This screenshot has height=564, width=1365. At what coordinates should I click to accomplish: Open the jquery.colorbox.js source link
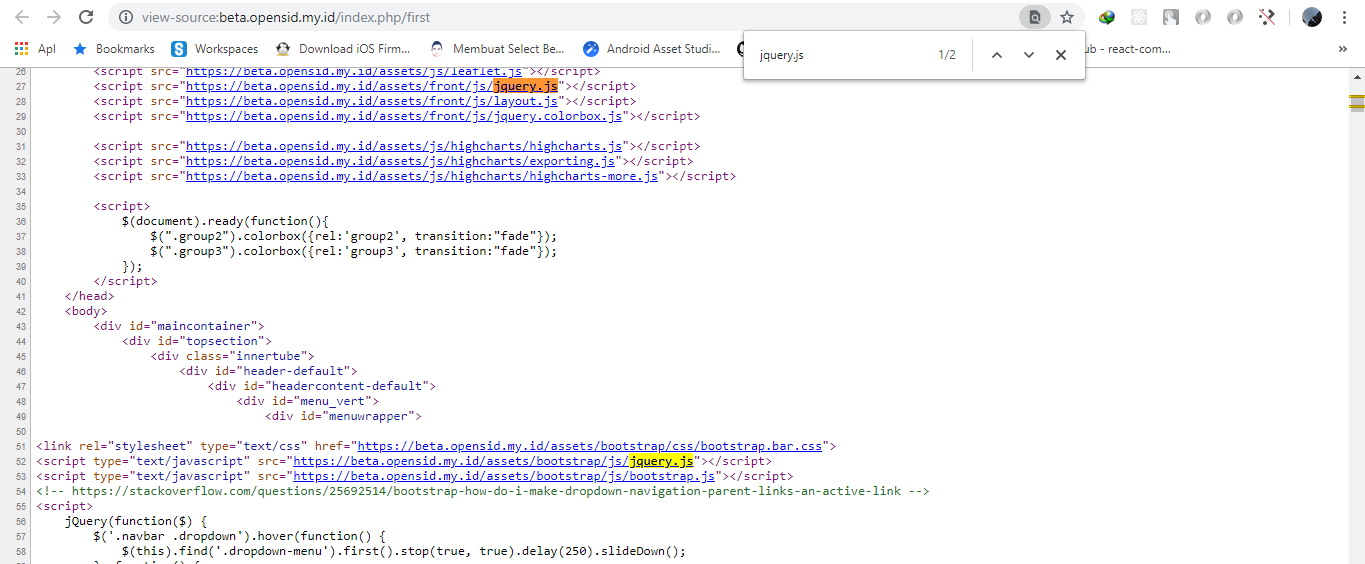coord(404,116)
